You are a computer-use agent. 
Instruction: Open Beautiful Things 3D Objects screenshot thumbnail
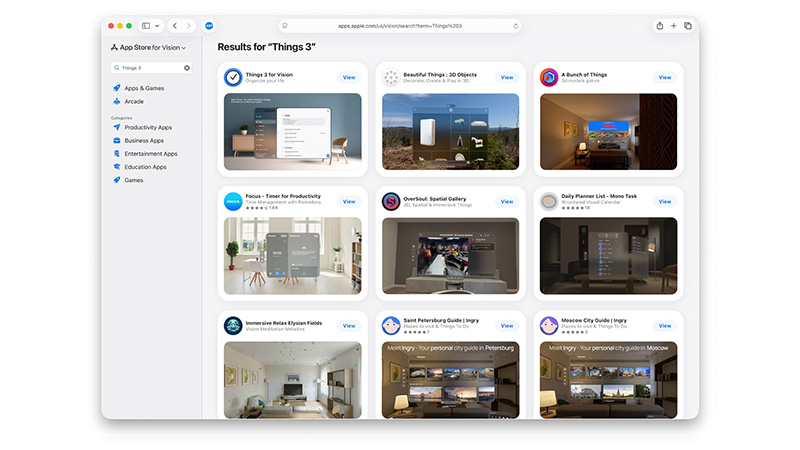(x=451, y=132)
